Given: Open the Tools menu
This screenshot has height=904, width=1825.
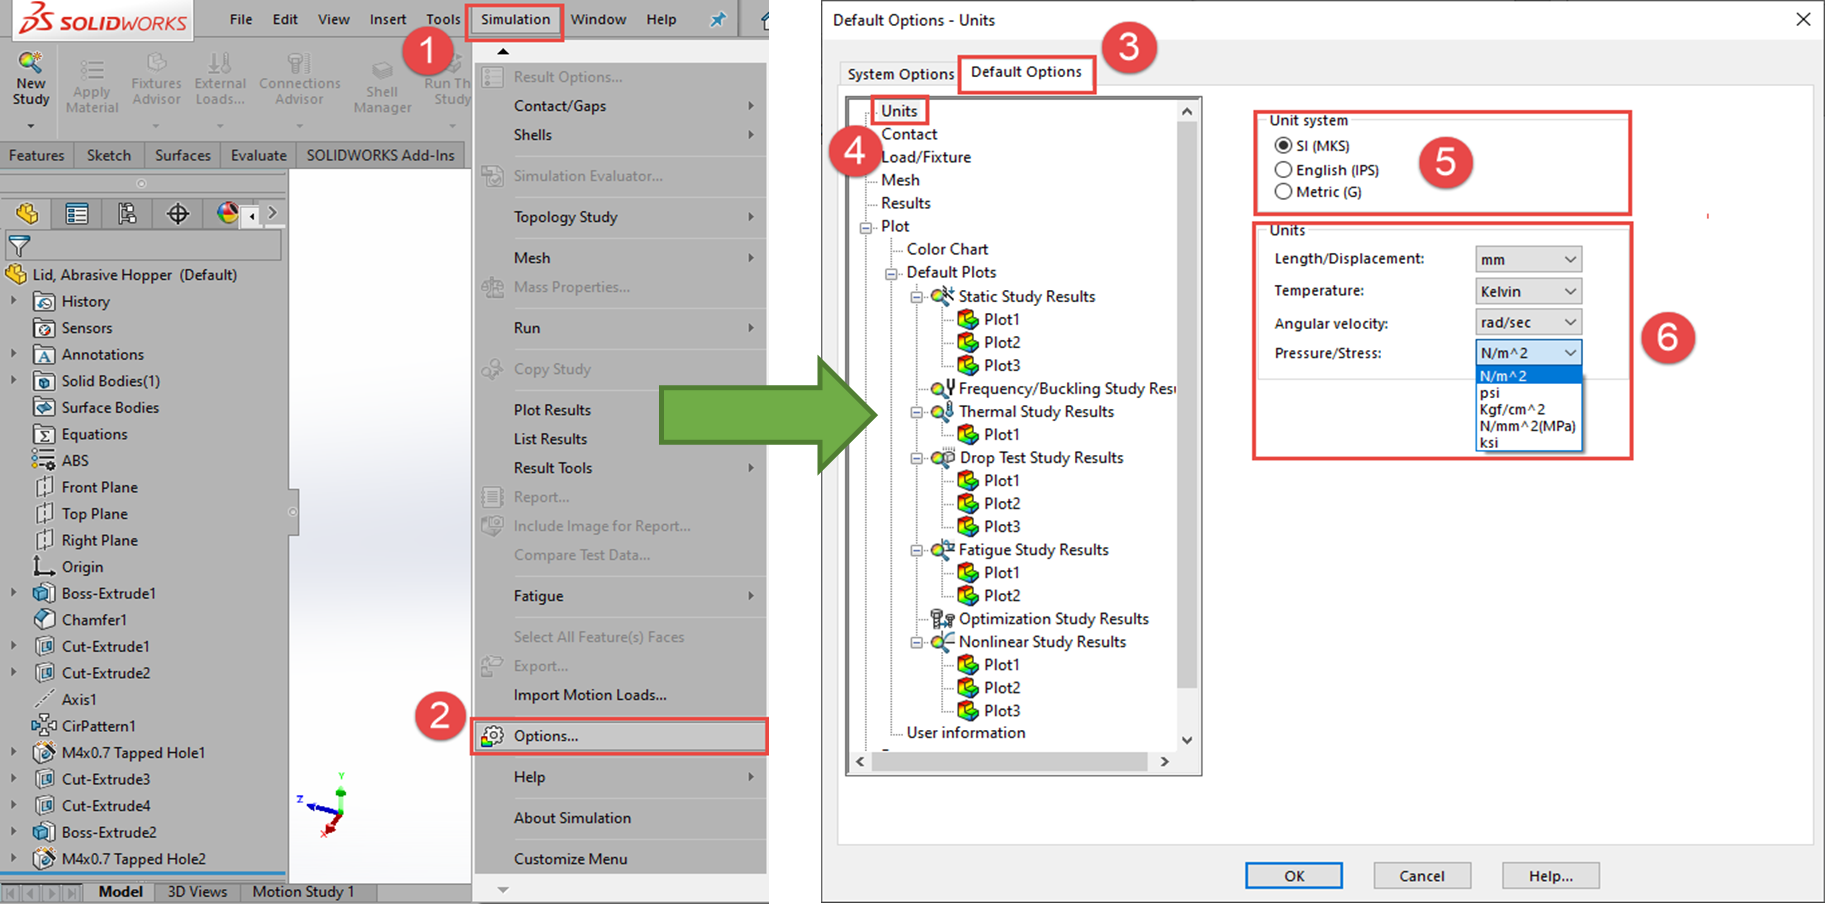Looking at the screenshot, I should point(443,19).
